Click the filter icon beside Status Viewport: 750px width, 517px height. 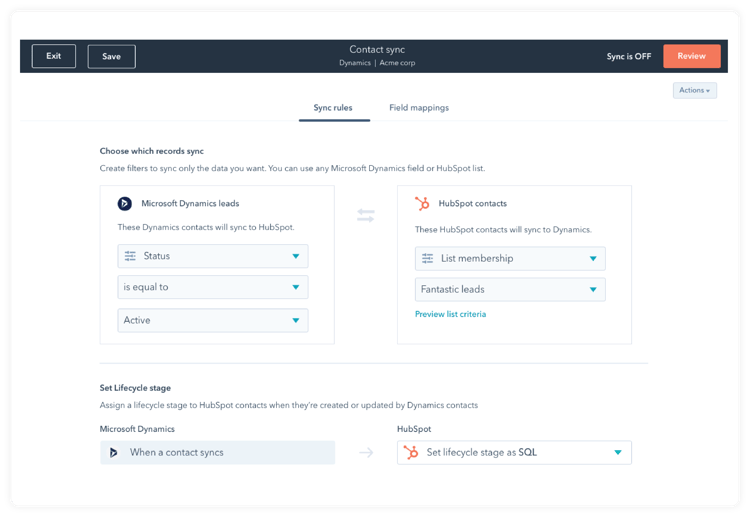(x=130, y=256)
